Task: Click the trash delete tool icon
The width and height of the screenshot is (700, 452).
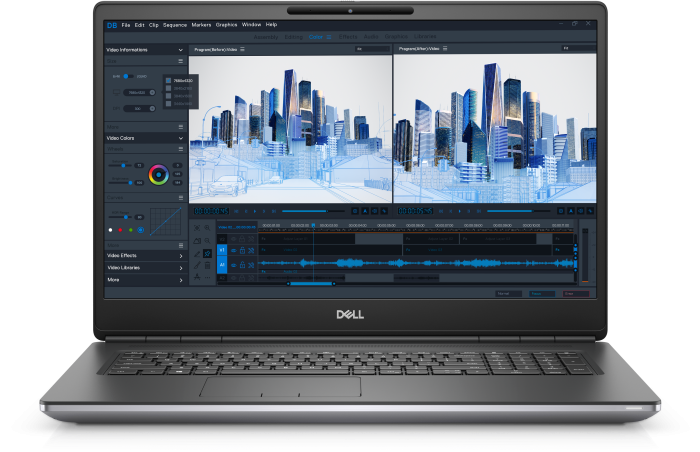Action: pos(208,266)
